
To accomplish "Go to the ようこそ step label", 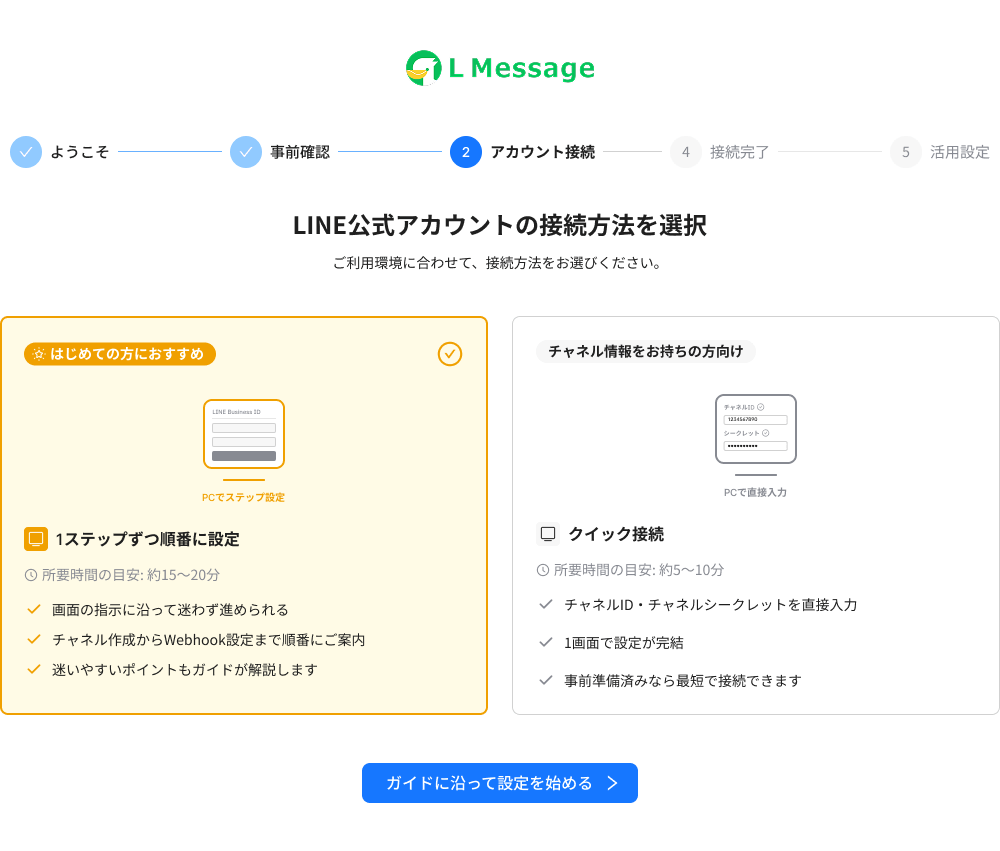I will click(80, 152).
